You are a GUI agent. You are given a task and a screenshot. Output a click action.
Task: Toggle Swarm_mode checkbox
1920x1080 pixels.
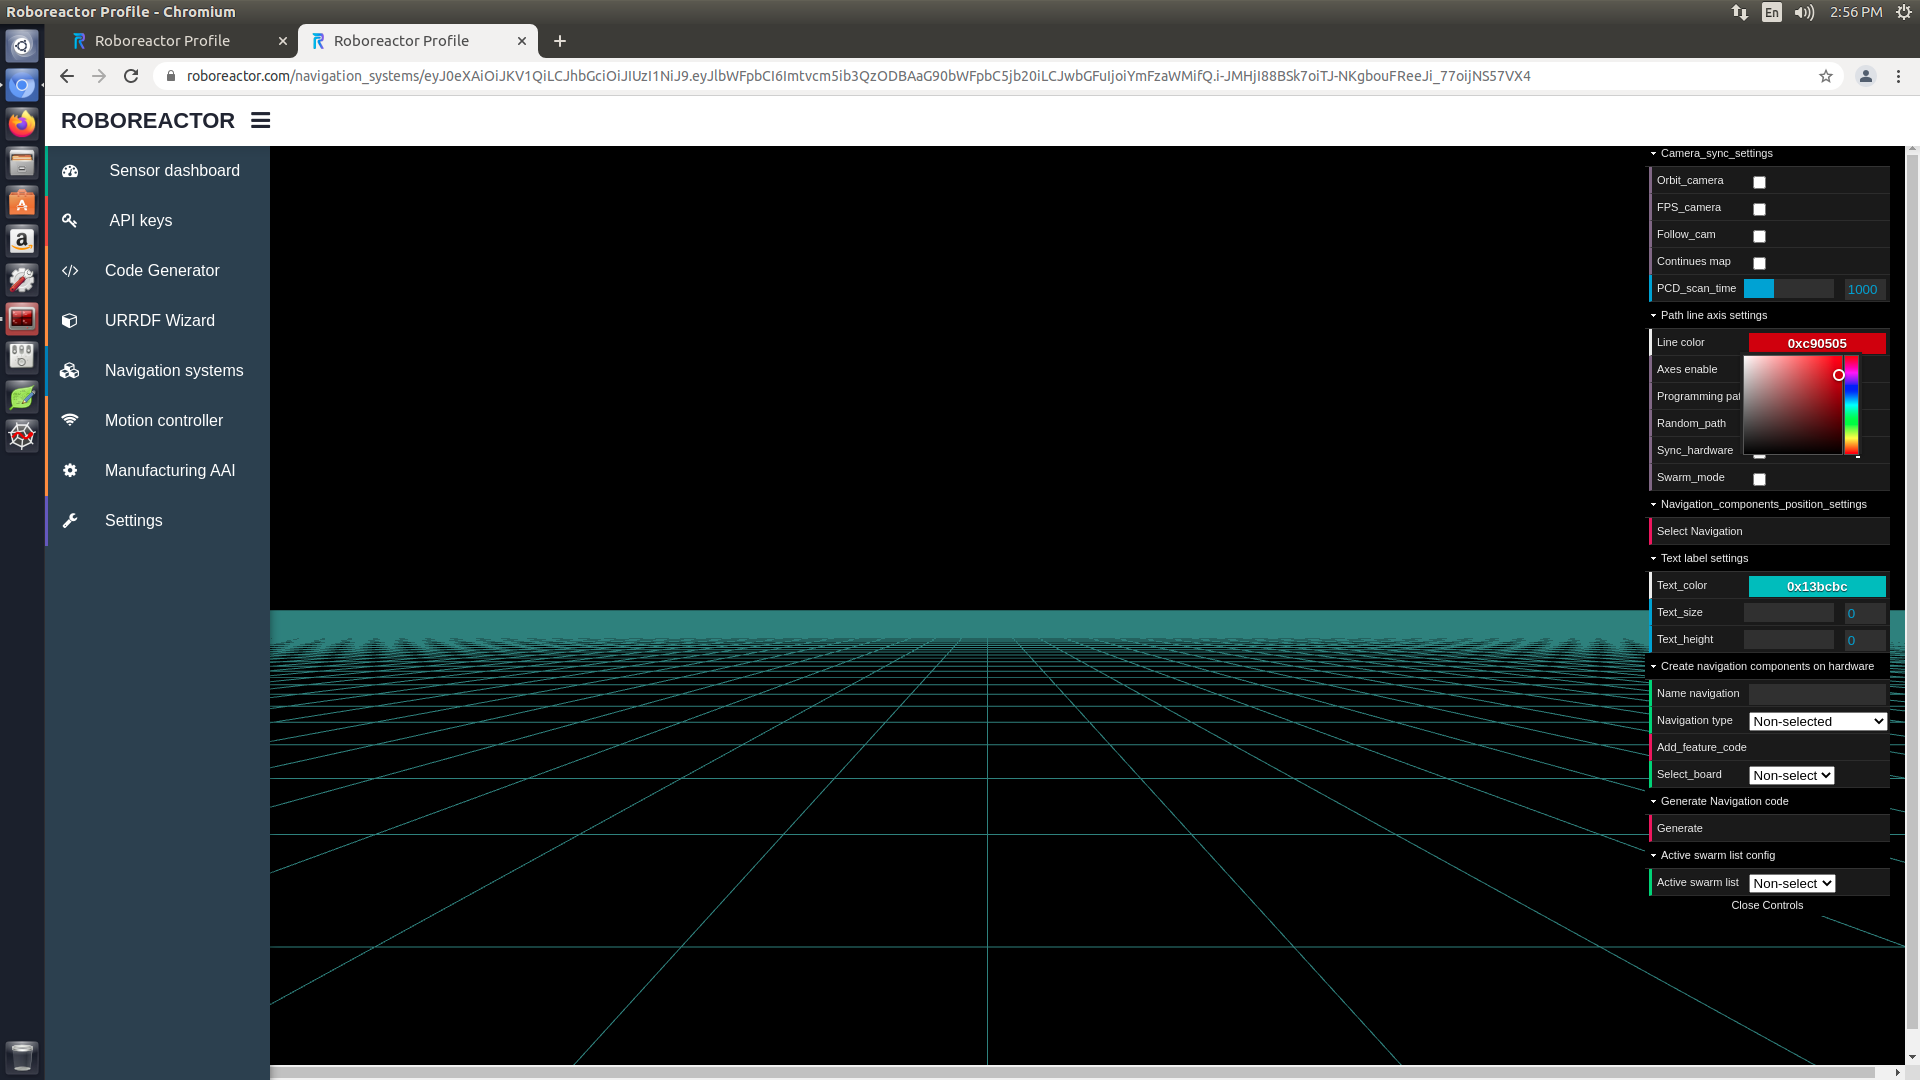[1759, 479]
